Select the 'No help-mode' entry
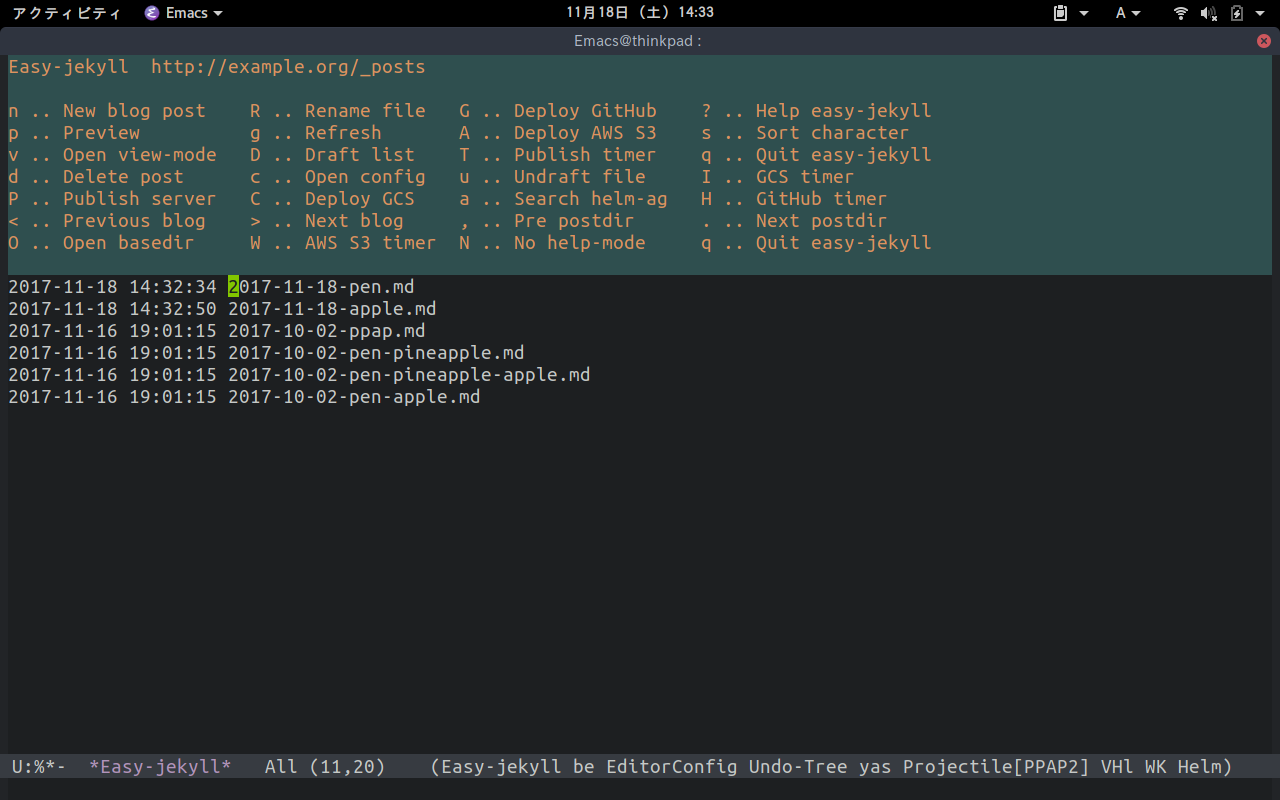 coord(580,243)
